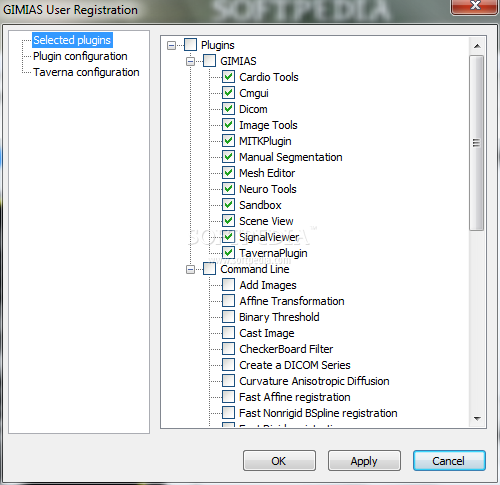Screen dimensions: 500x485
Task: Disable the TavernaPlugin checkbox
Action: point(228,253)
